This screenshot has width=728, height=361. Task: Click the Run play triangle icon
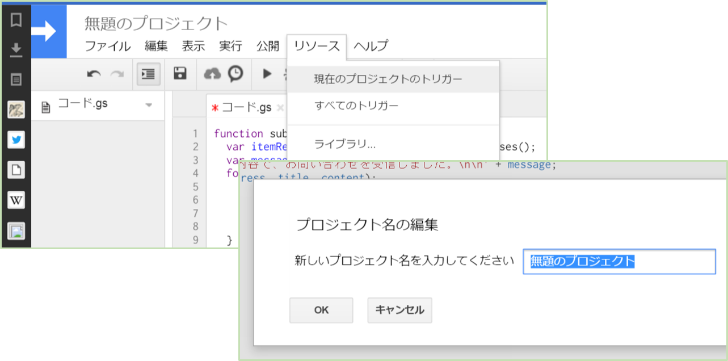point(266,73)
